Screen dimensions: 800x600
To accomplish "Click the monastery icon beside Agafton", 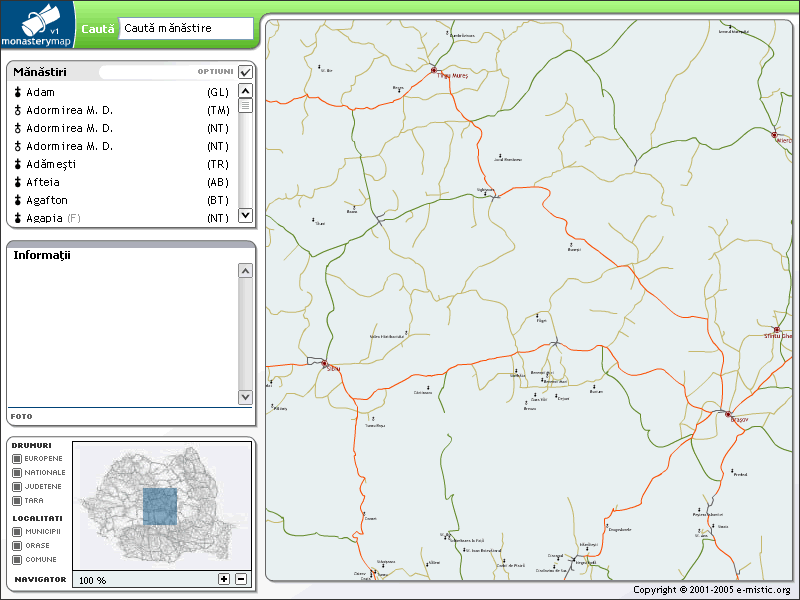I will point(18,200).
